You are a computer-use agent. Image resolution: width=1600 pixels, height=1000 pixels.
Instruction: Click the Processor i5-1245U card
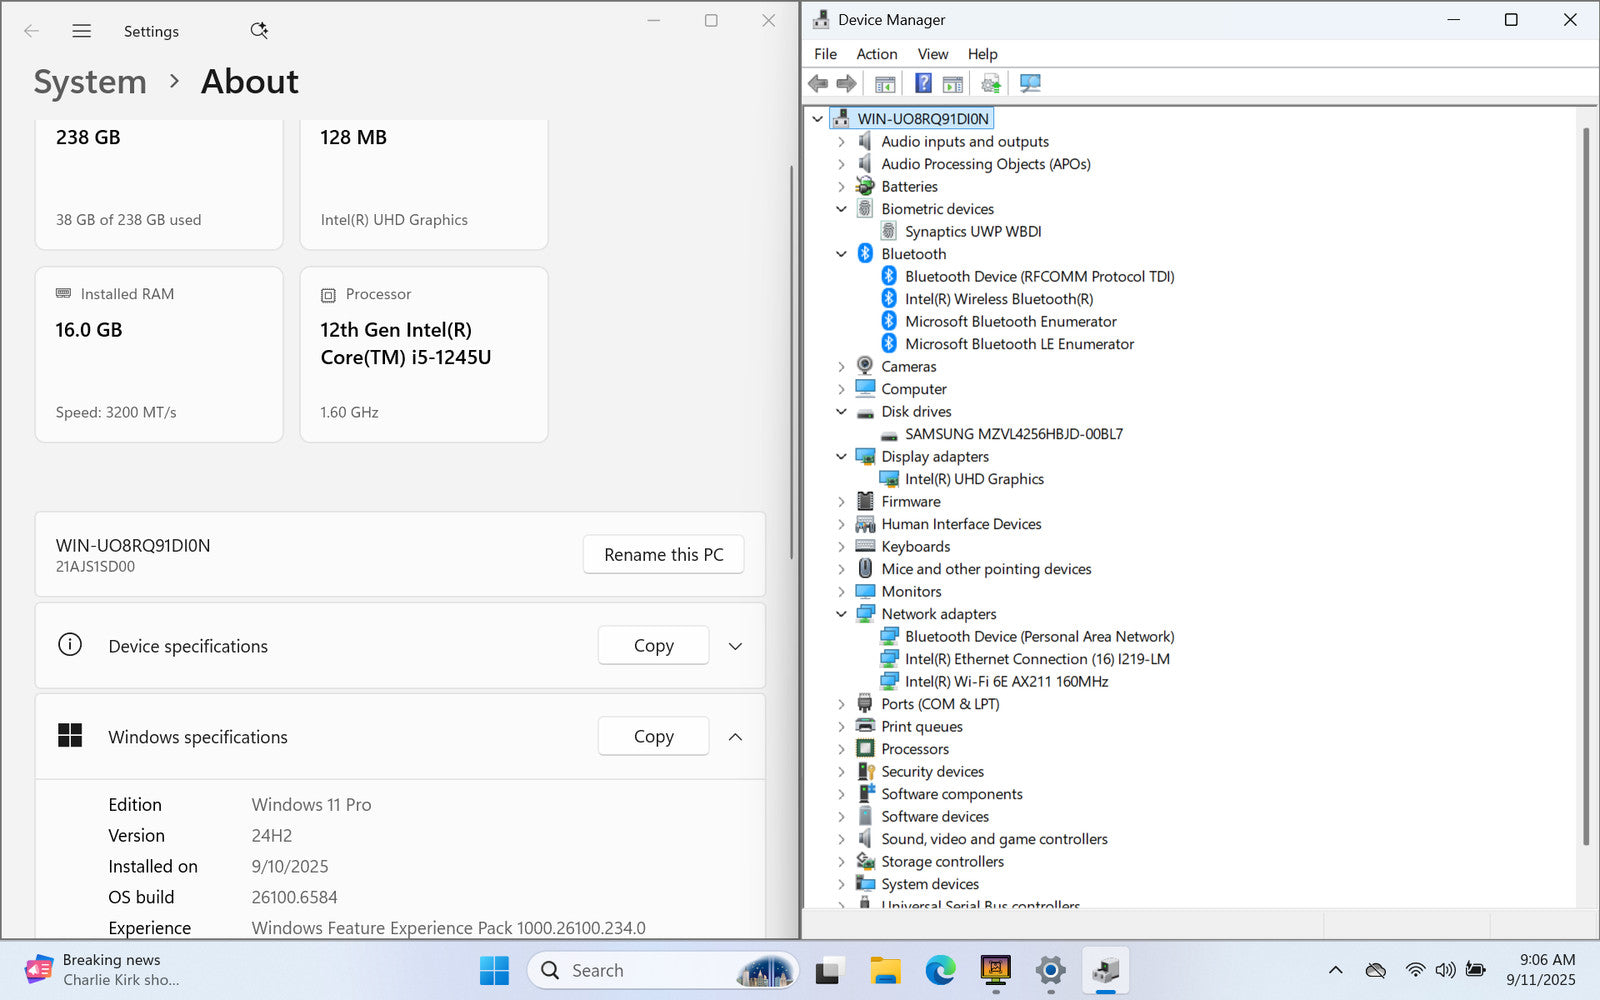click(424, 354)
